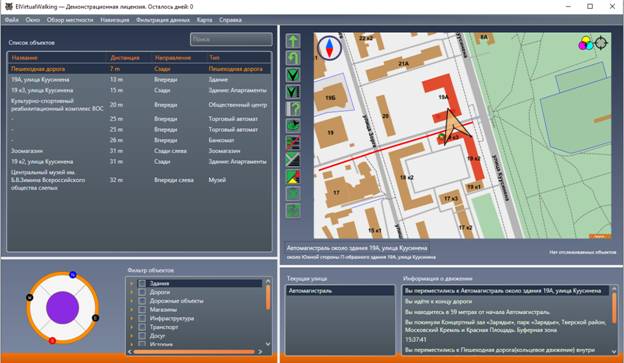Image resolution: width=624 pixels, height=363 pixels.
Task: Toggle the Досуг filter checkbox
Action: 142,336
